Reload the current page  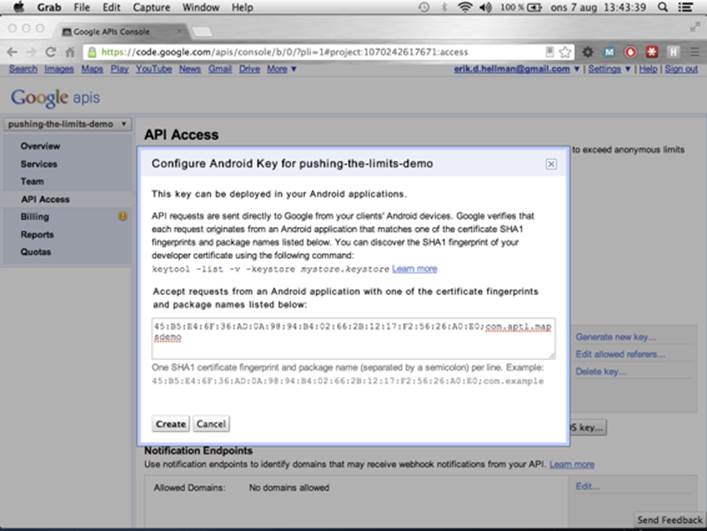pyautogui.click(x=50, y=52)
